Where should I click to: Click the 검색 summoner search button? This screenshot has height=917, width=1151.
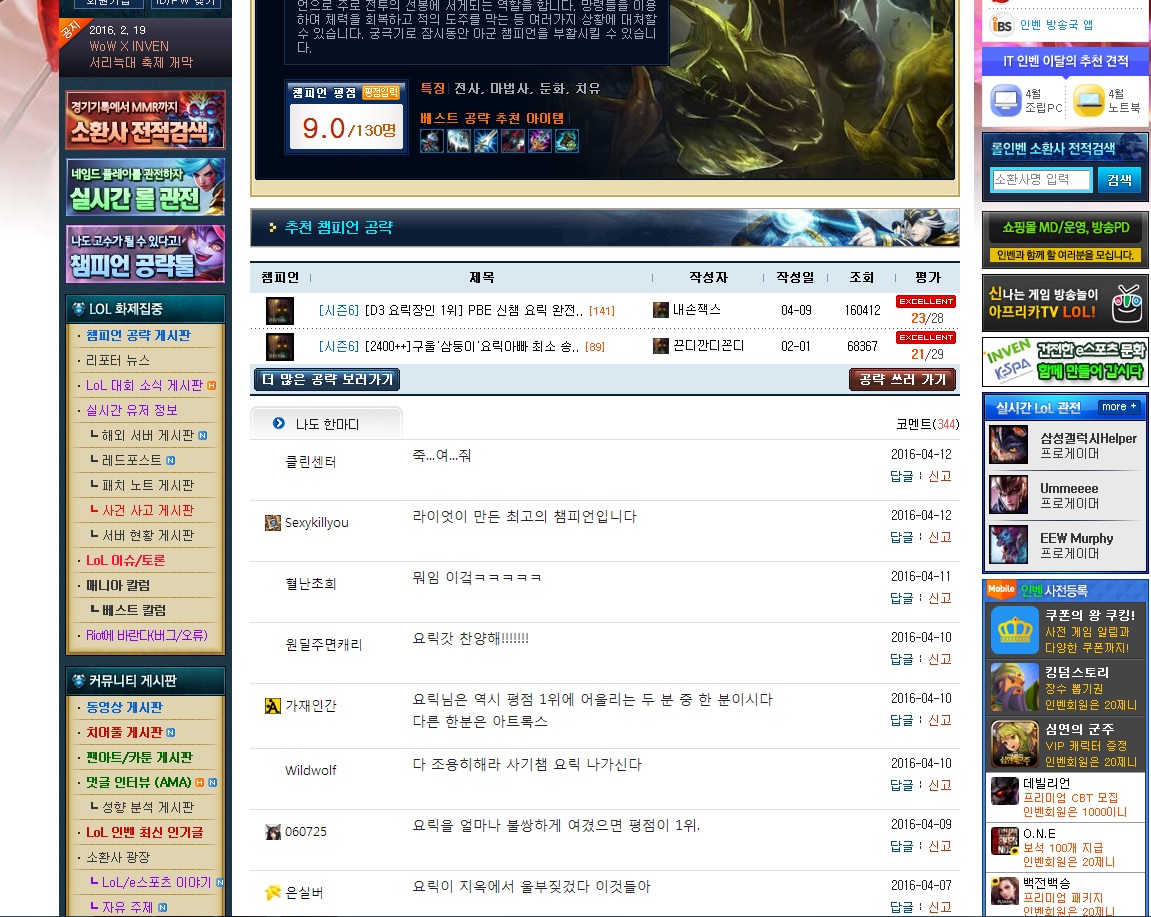(x=1119, y=180)
